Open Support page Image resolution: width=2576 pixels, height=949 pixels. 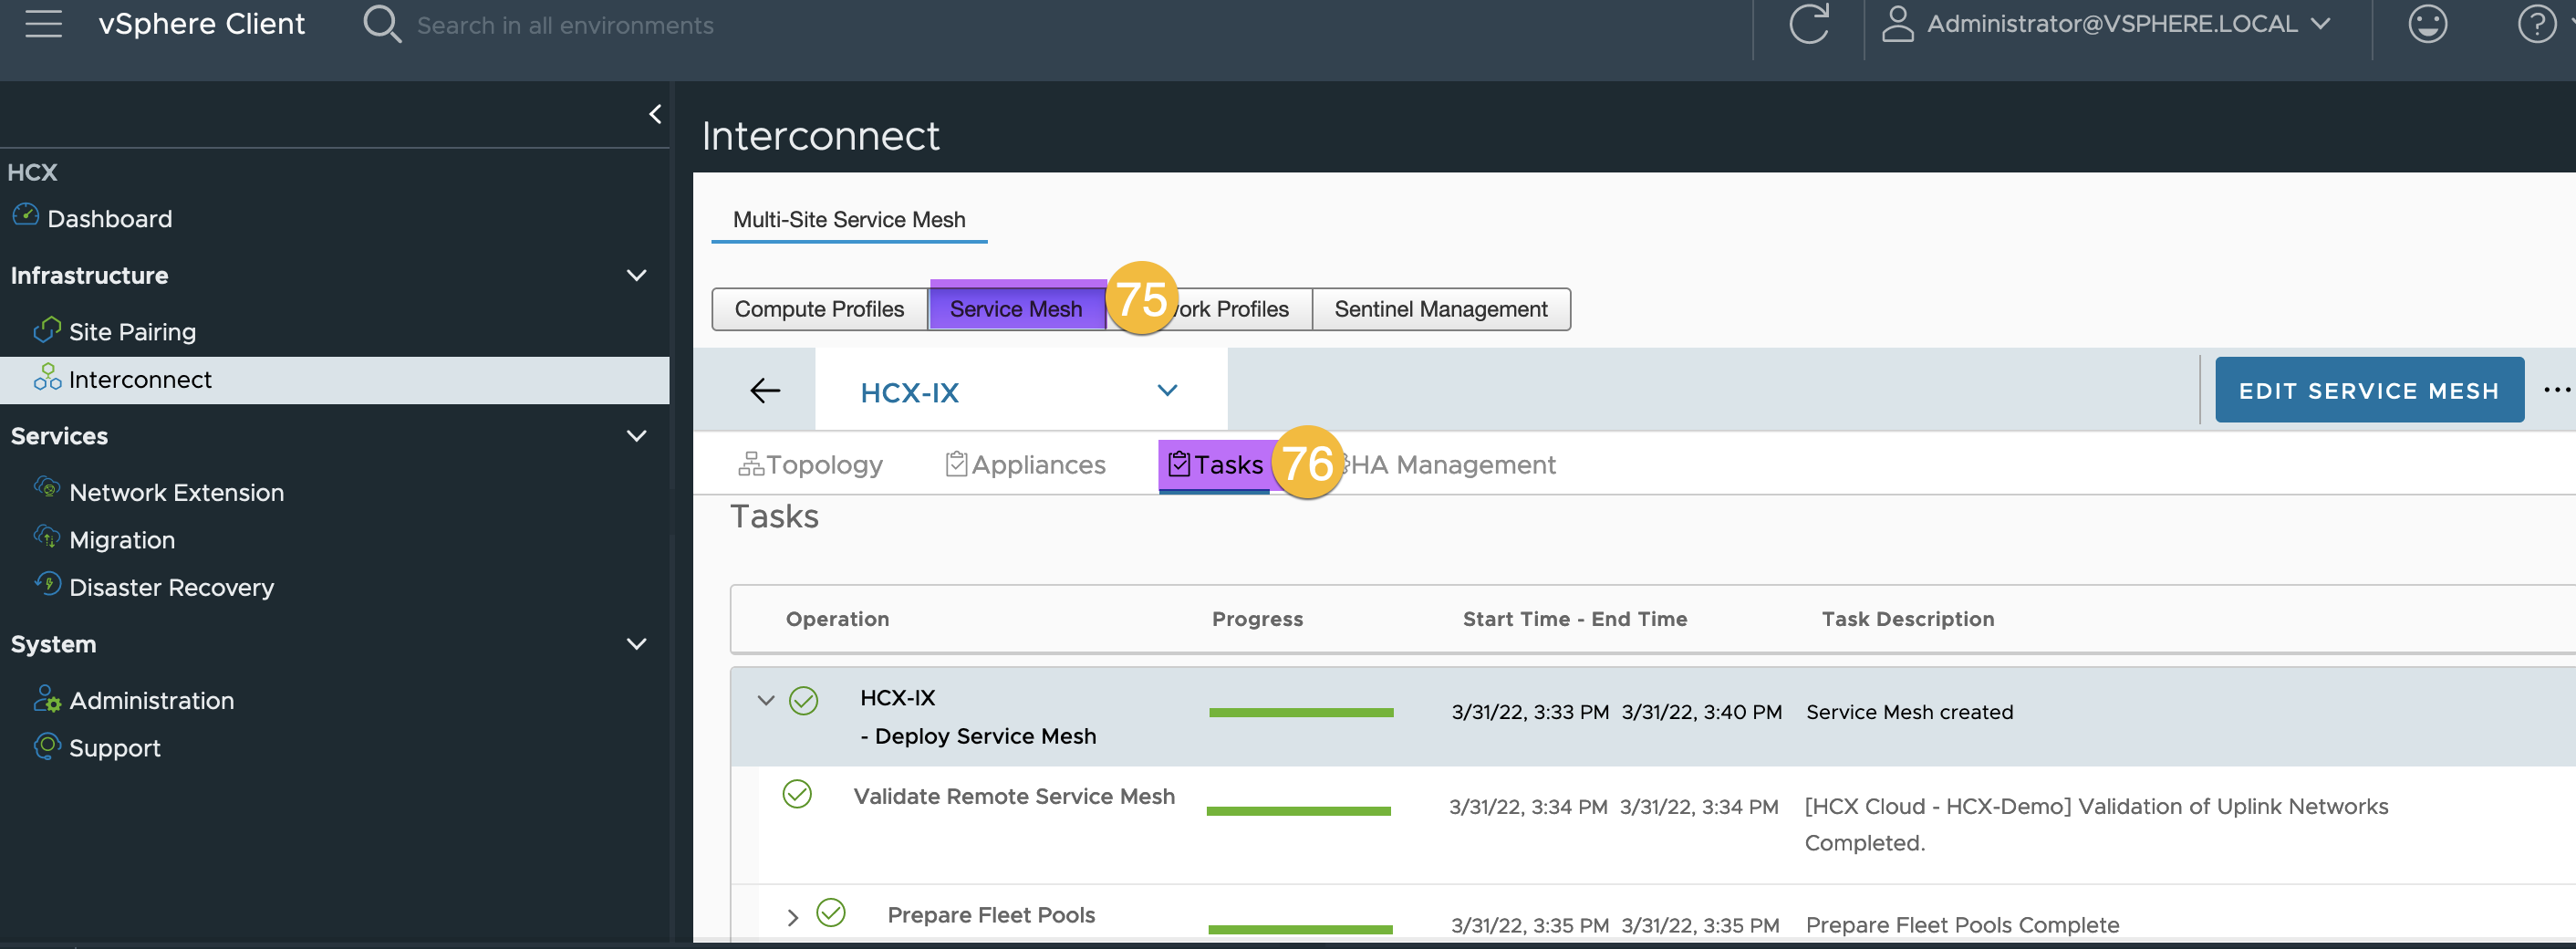tap(114, 748)
